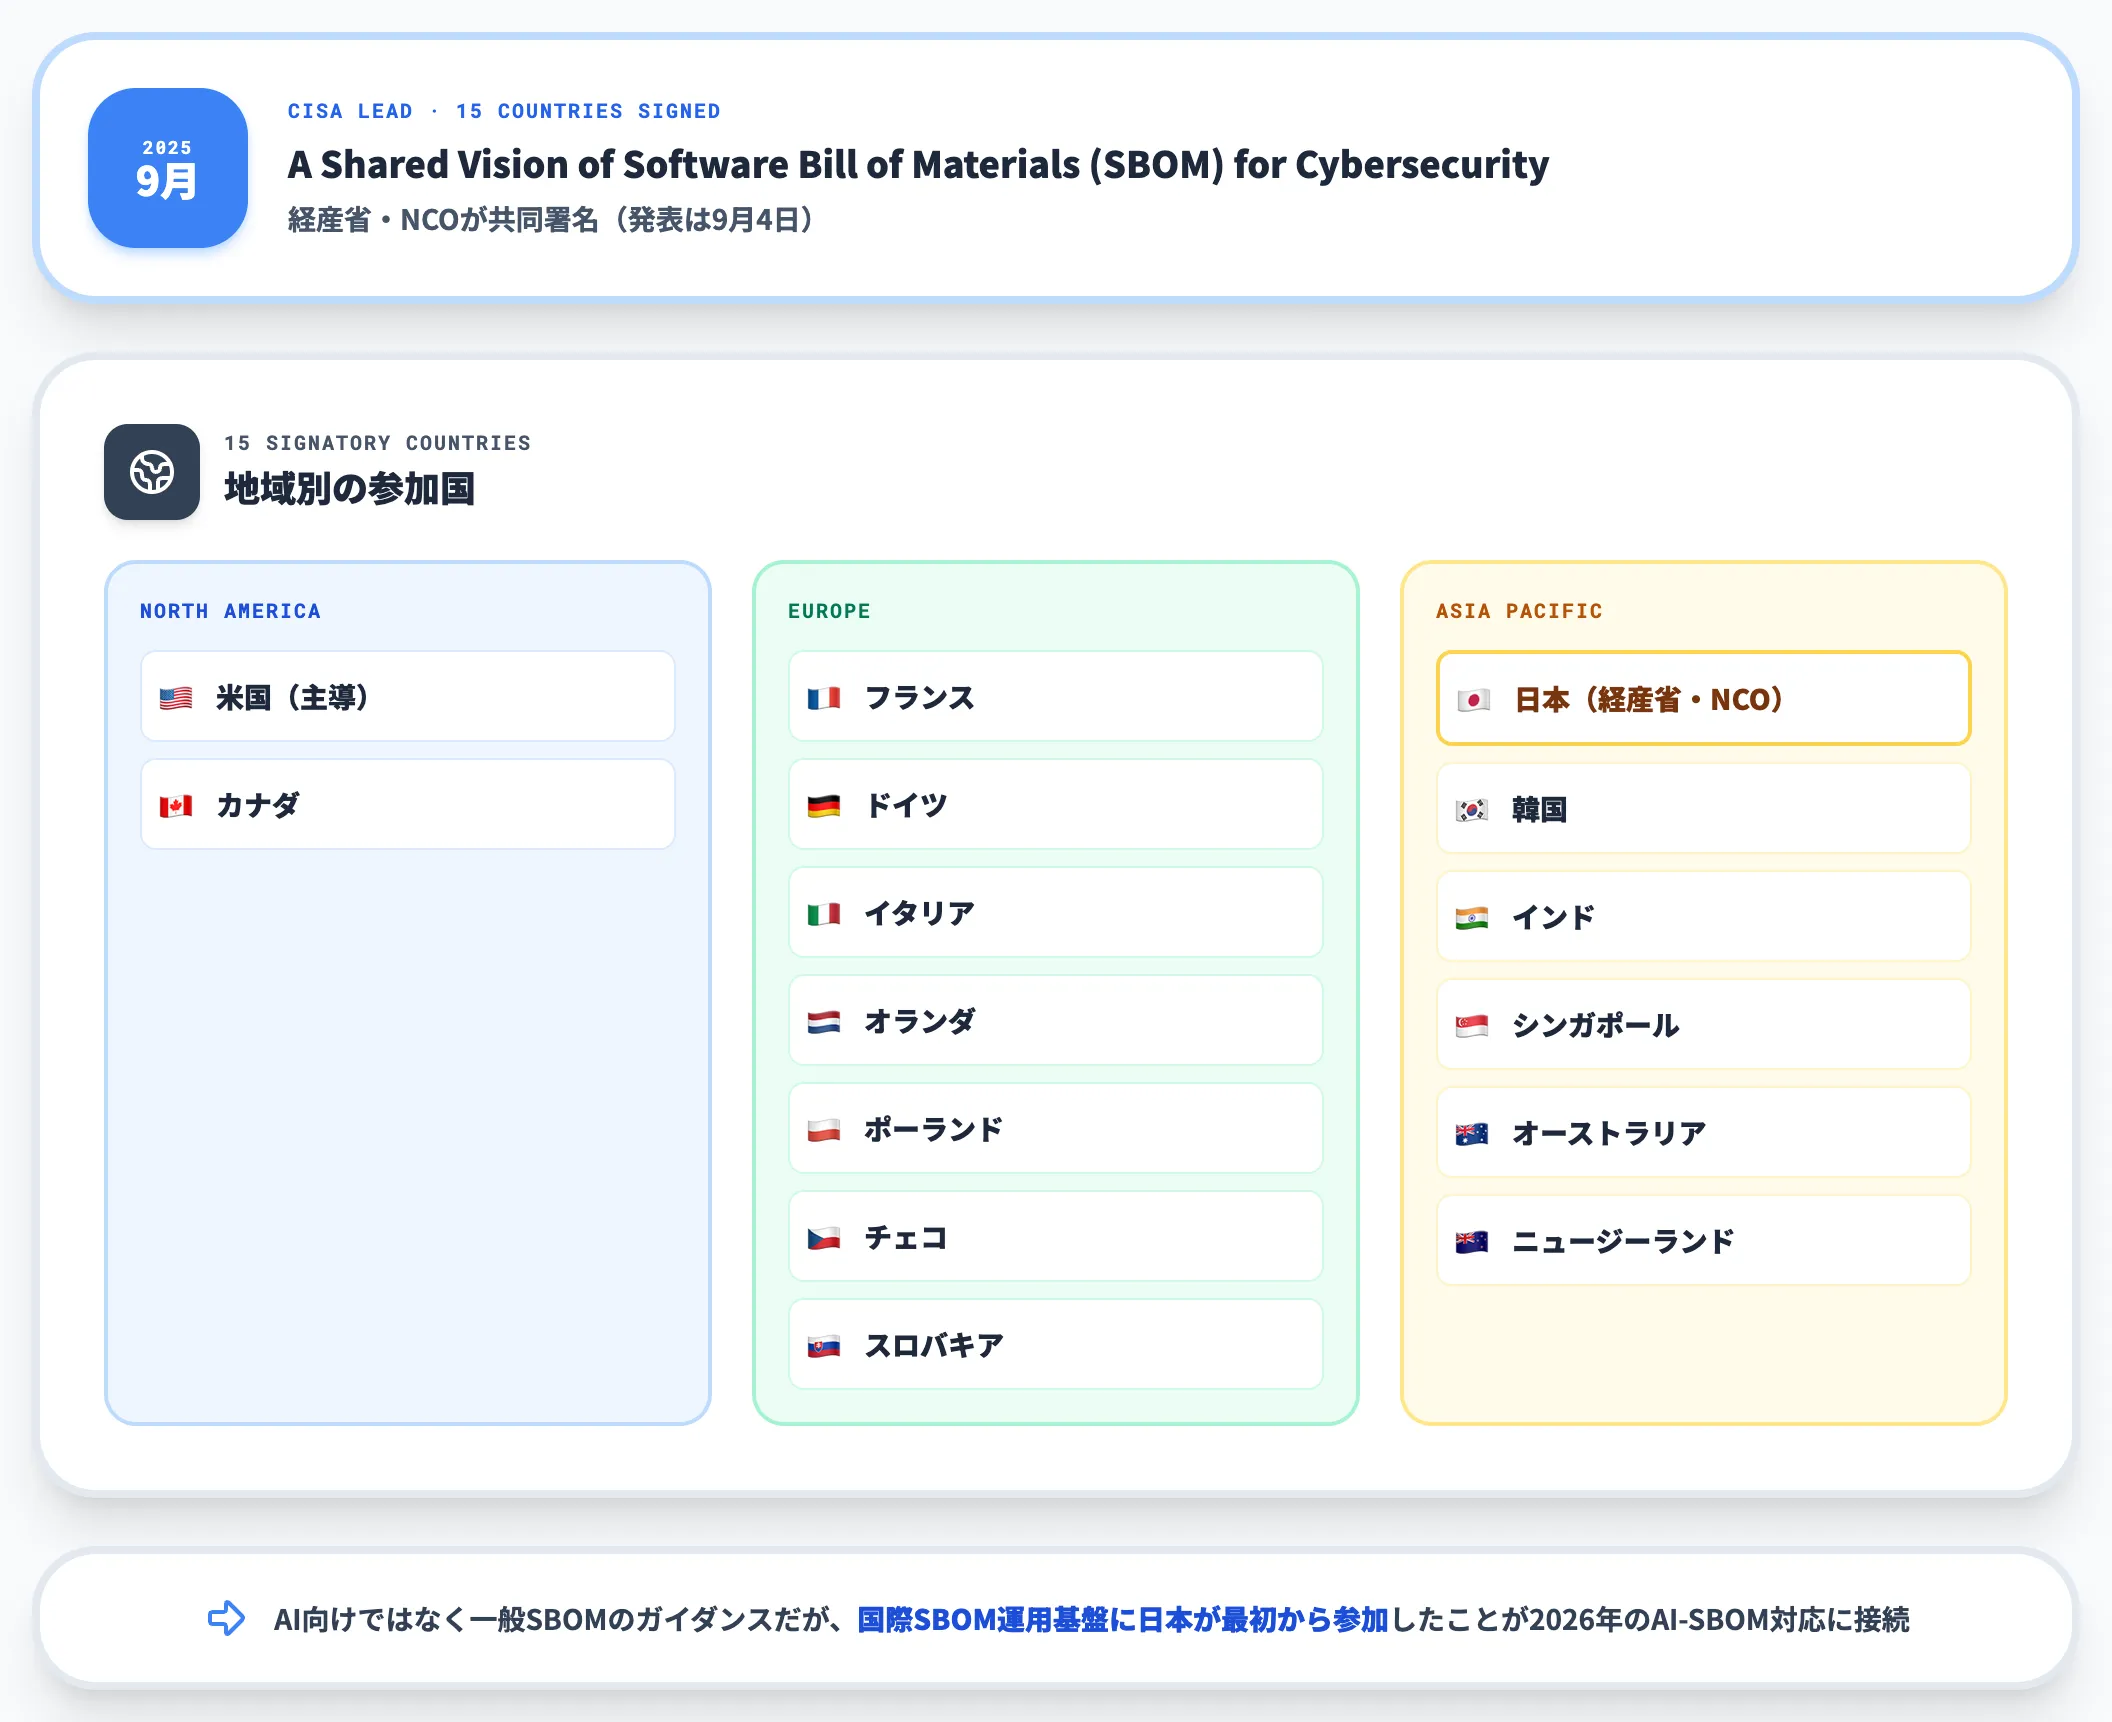This screenshot has height=1722, width=2112.
Task: Select the highlighted 日本（経産省・NCO） card
Action: point(1704,698)
